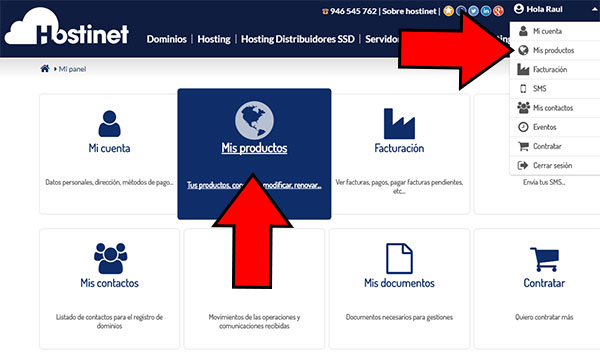Click the globe icon beside Mis productos in dropdown

[523, 50]
